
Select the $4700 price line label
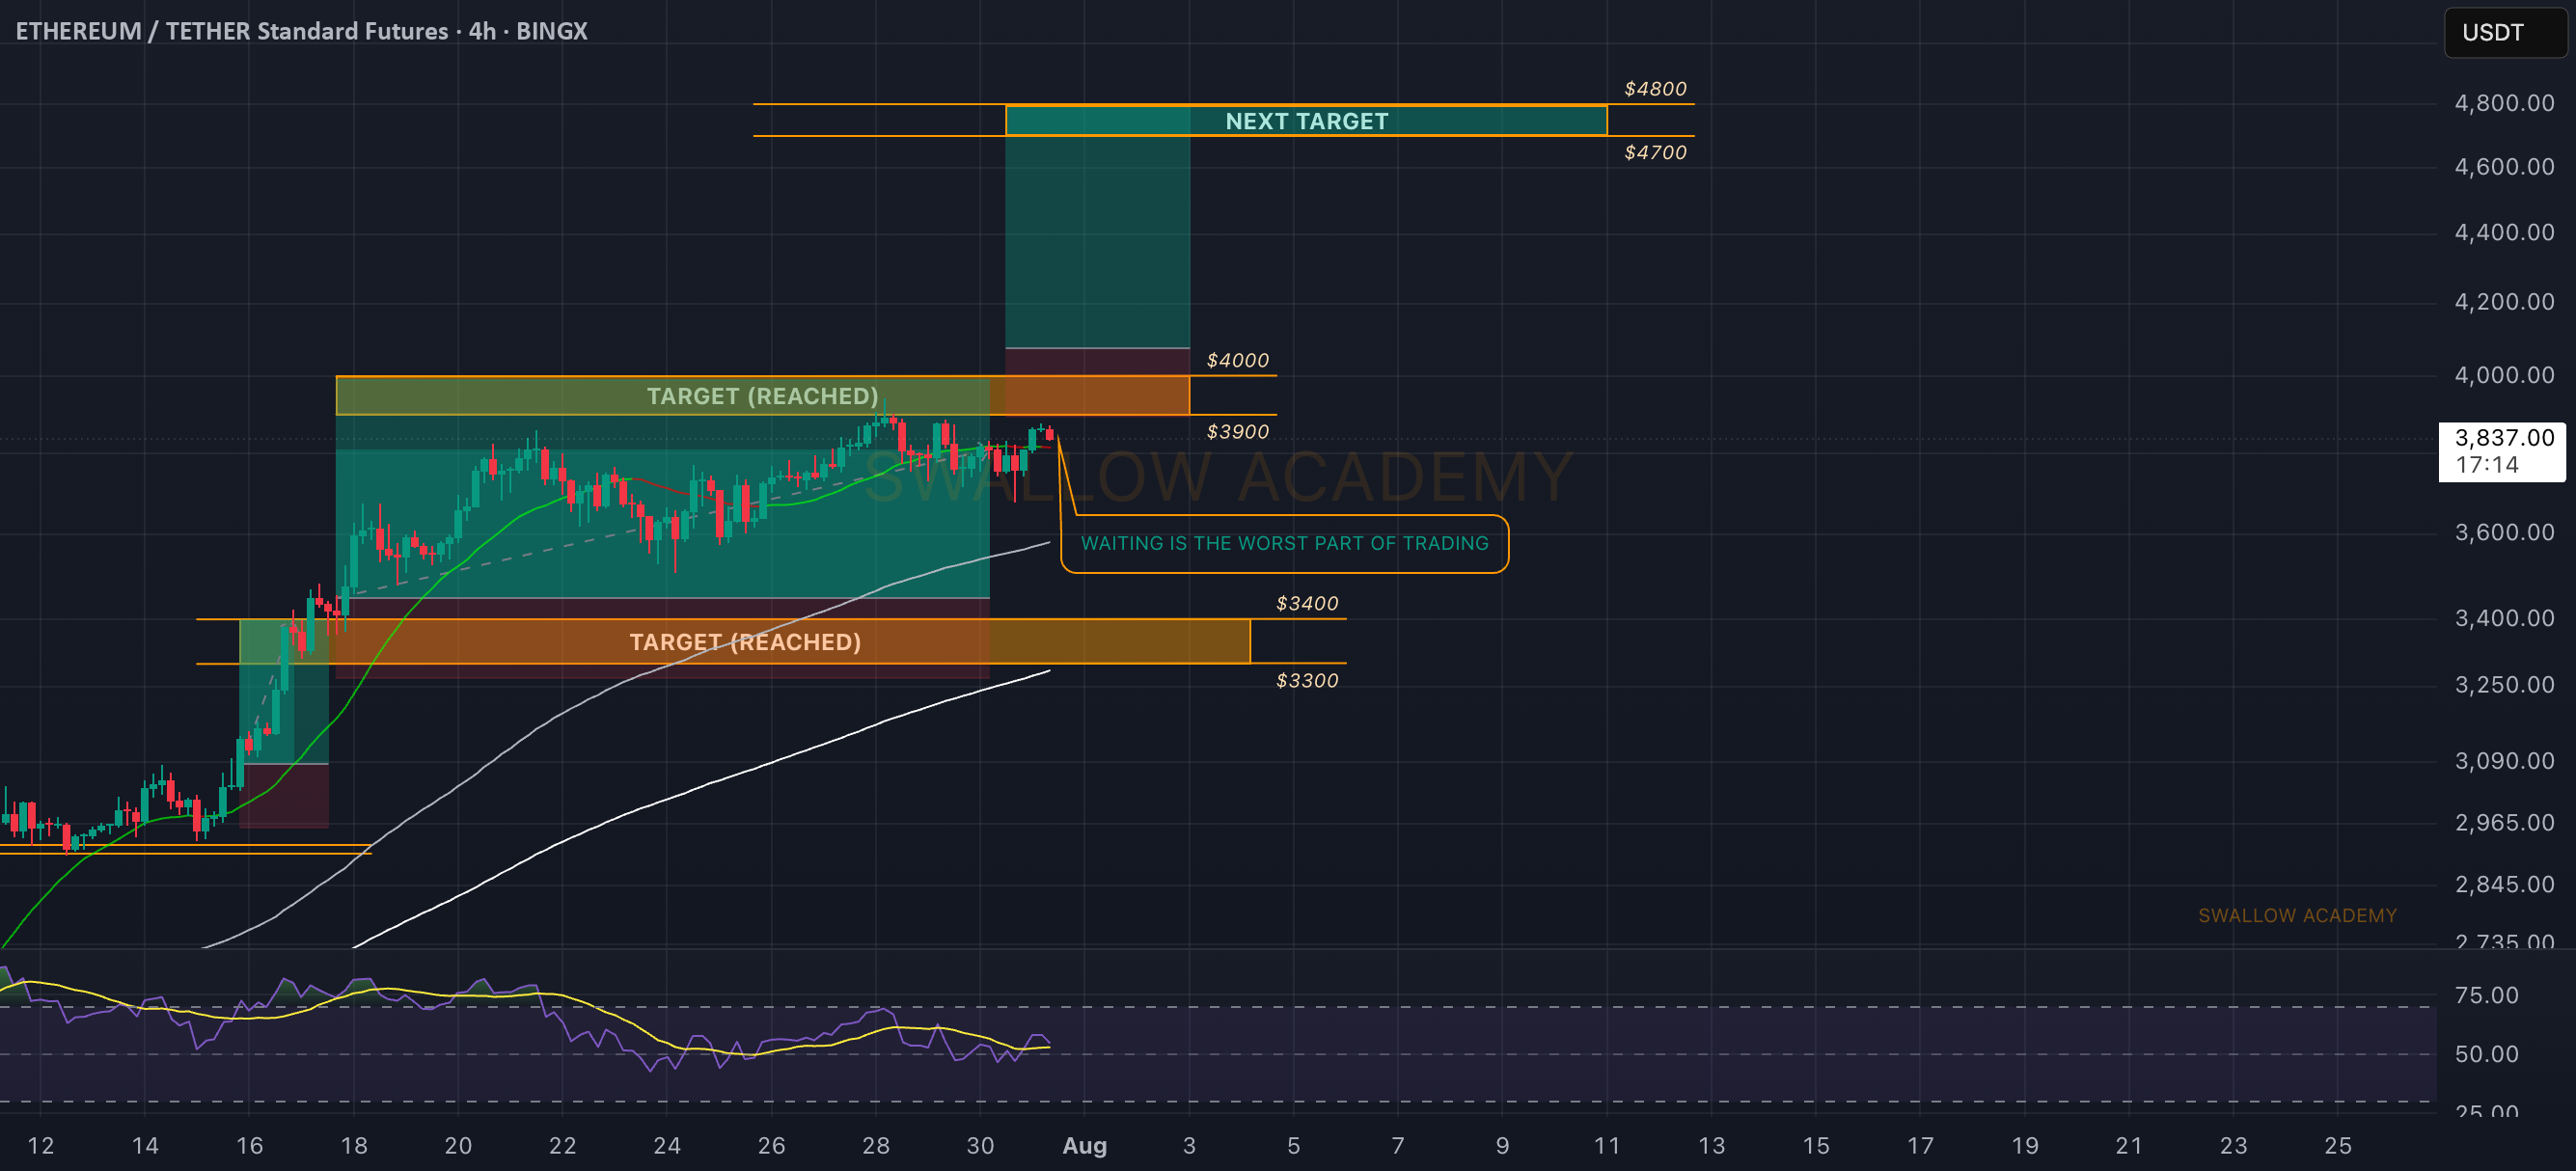[x=1655, y=152]
